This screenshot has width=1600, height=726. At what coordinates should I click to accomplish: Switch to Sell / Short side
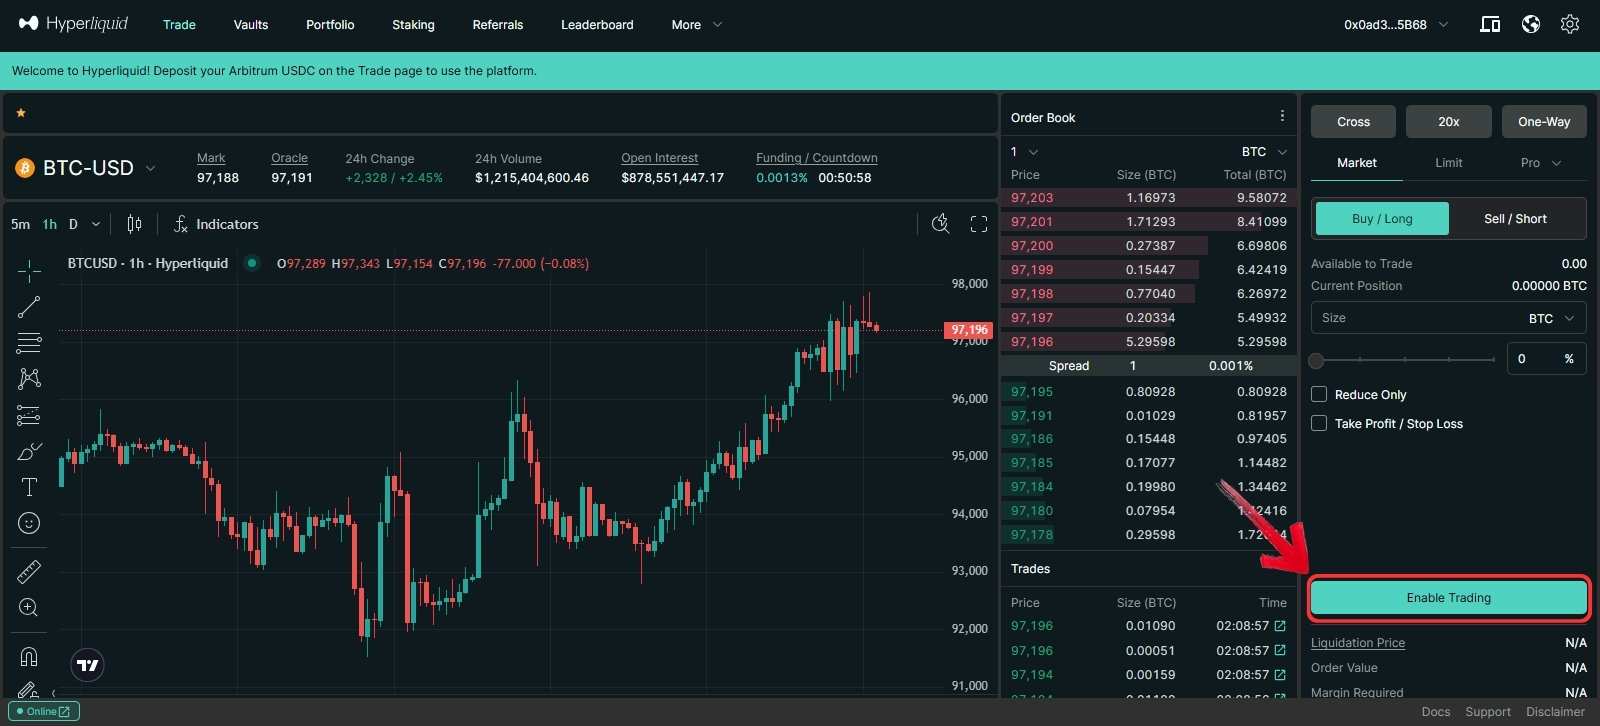point(1515,218)
